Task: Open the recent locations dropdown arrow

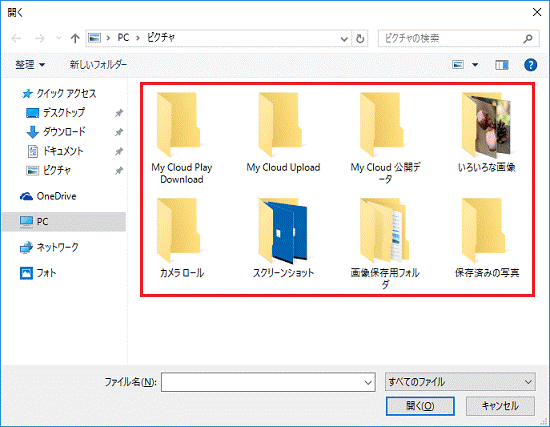Action: 59,38
